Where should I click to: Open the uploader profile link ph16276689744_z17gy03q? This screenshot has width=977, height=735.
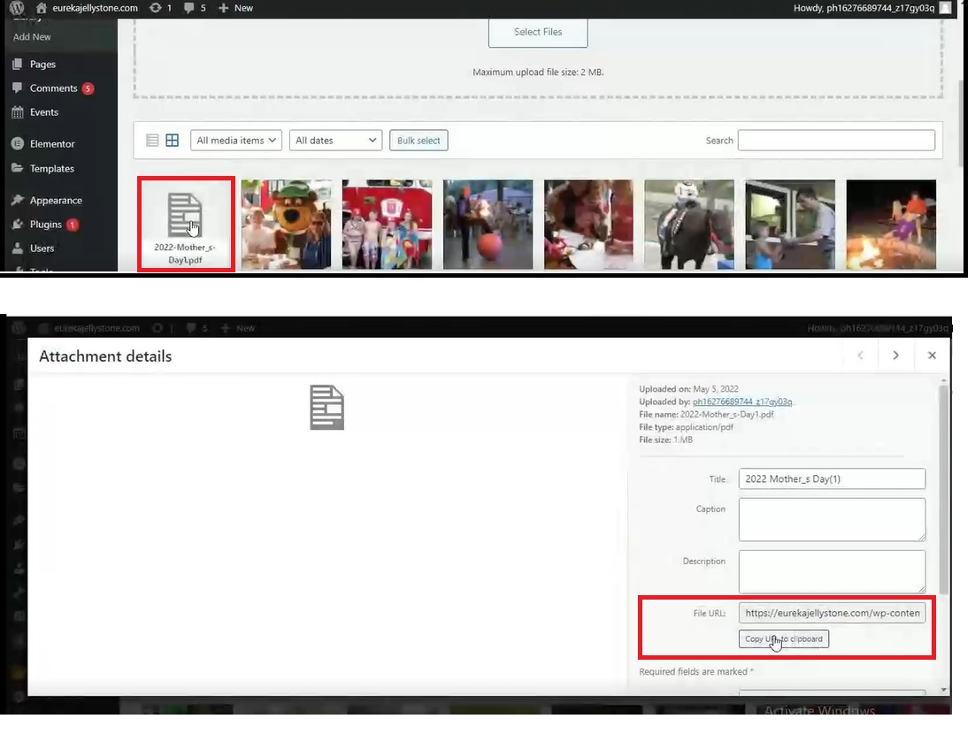click(x=742, y=402)
